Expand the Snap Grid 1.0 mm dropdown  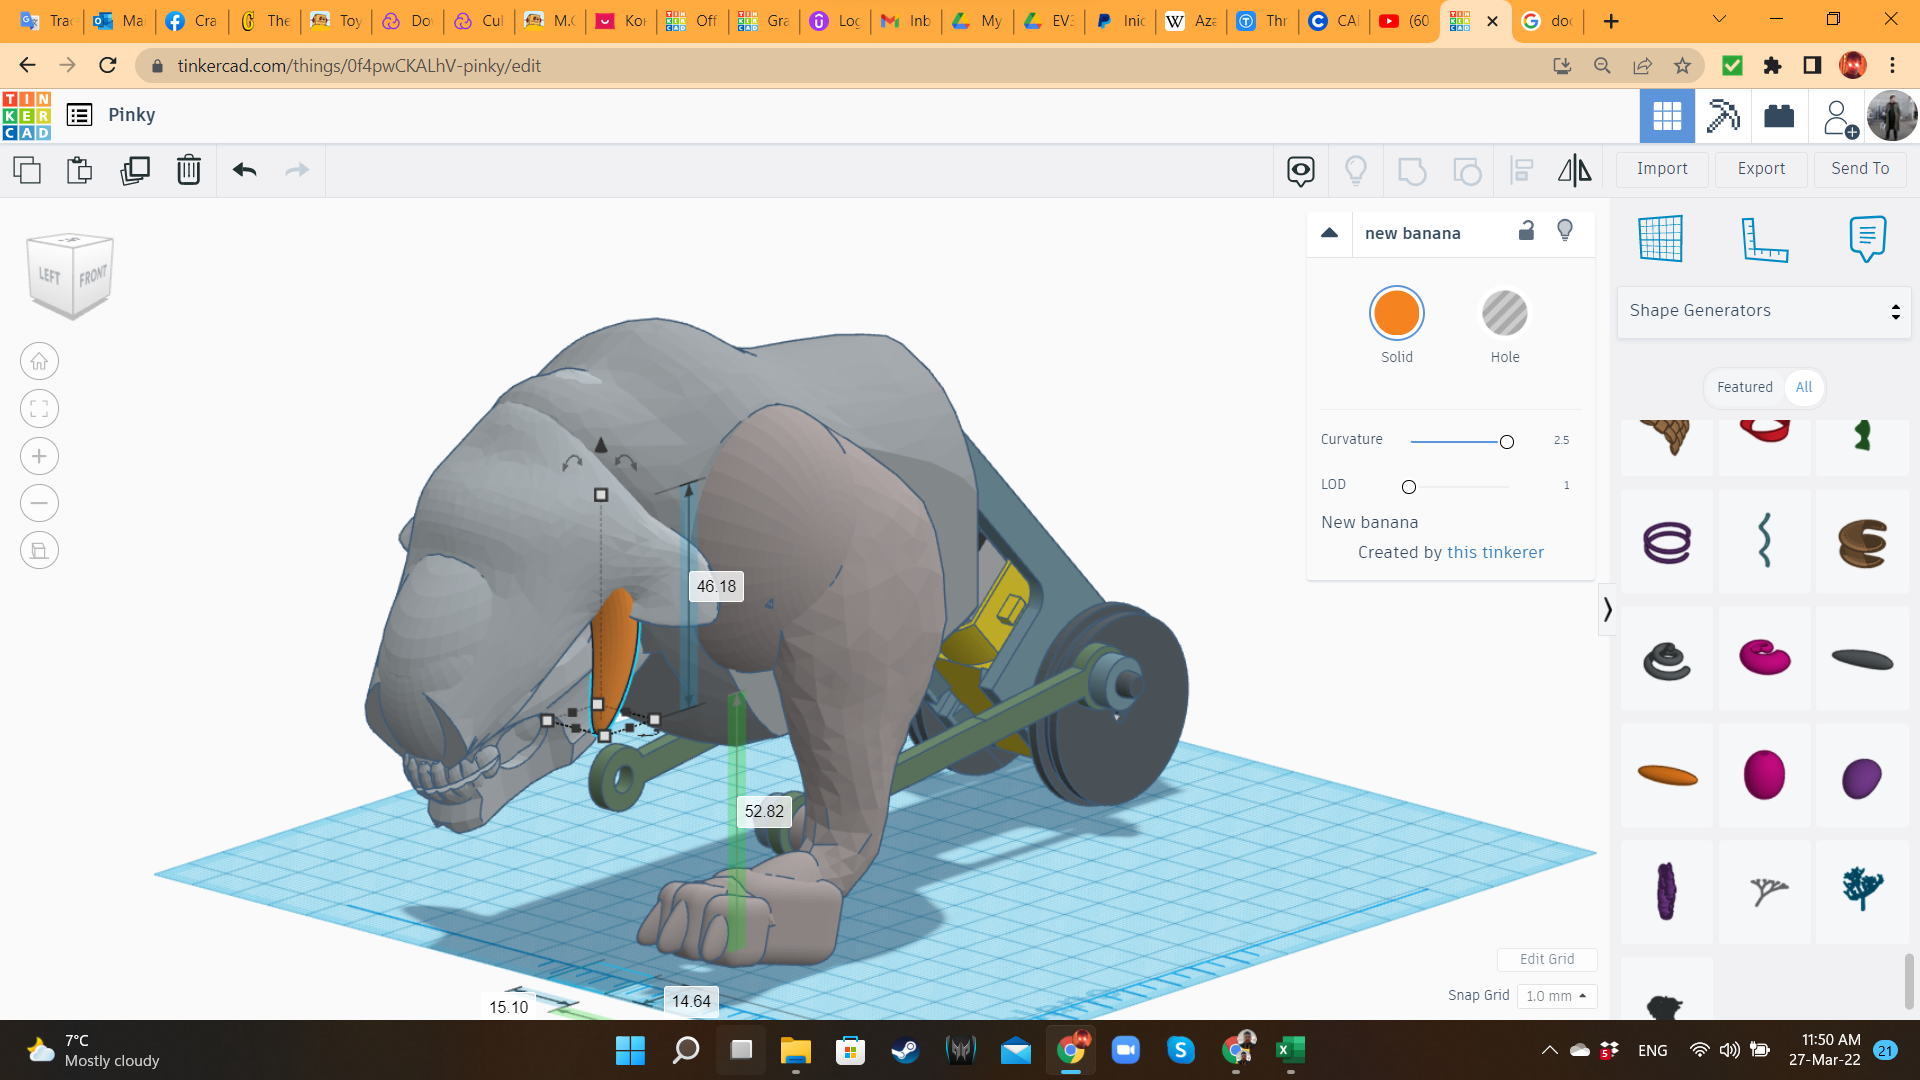point(1557,996)
